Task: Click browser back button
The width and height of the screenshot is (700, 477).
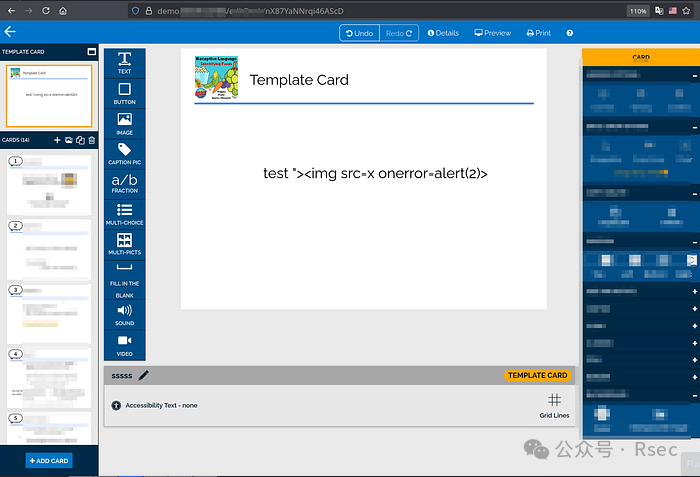Action: [x=12, y=11]
